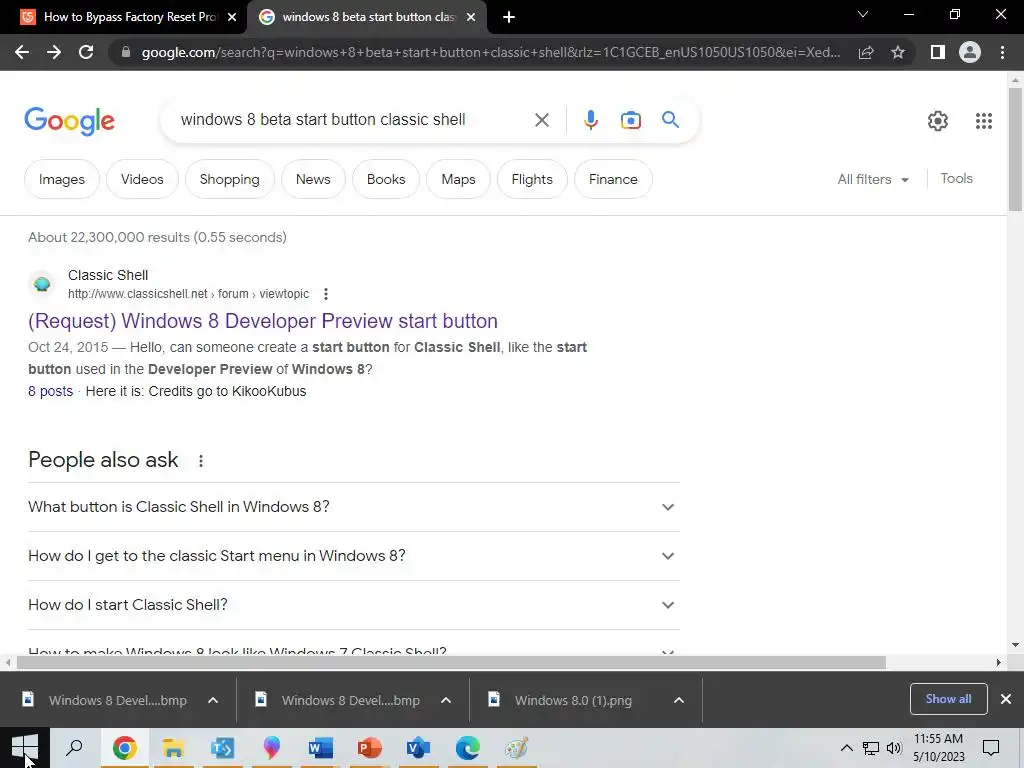Expand 'classic Start menu in Windows 8' question
This screenshot has width=1024, height=768.
354,556
